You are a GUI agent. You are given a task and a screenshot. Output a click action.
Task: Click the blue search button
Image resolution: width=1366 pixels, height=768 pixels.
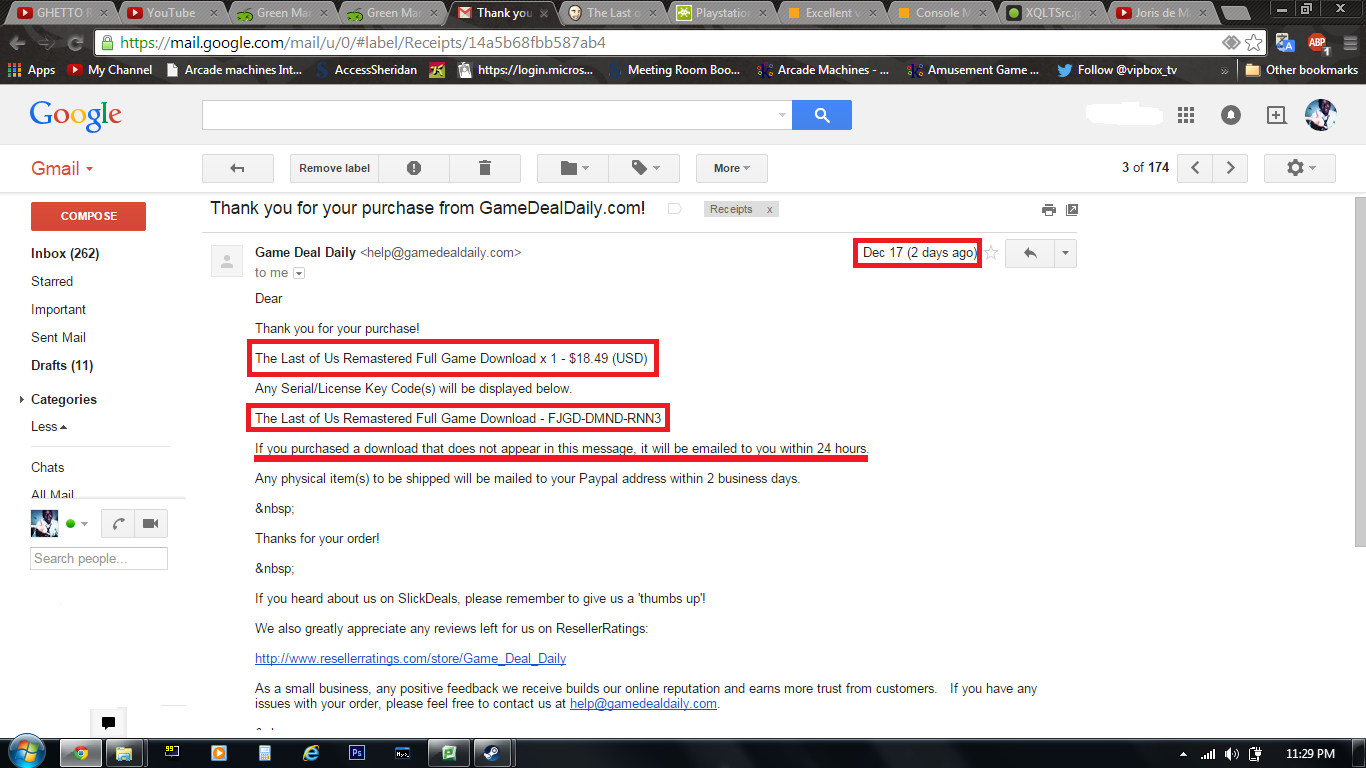coord(822,115)
